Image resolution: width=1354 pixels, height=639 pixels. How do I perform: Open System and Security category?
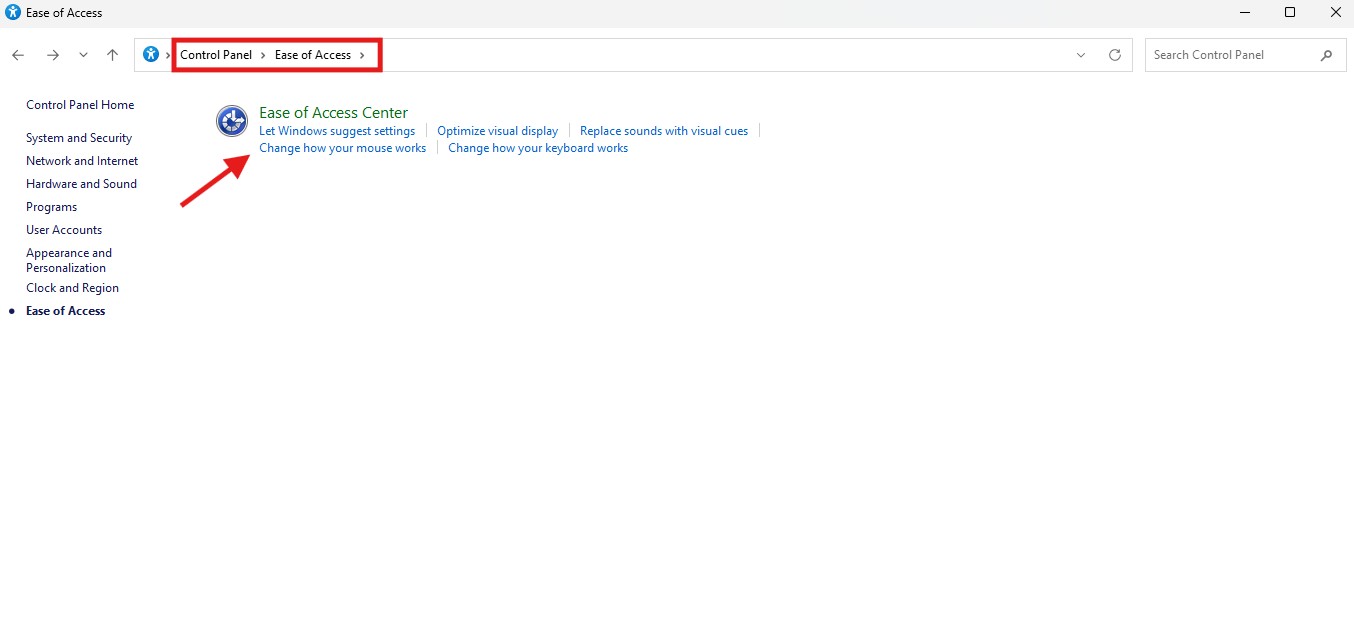(79, 138)
